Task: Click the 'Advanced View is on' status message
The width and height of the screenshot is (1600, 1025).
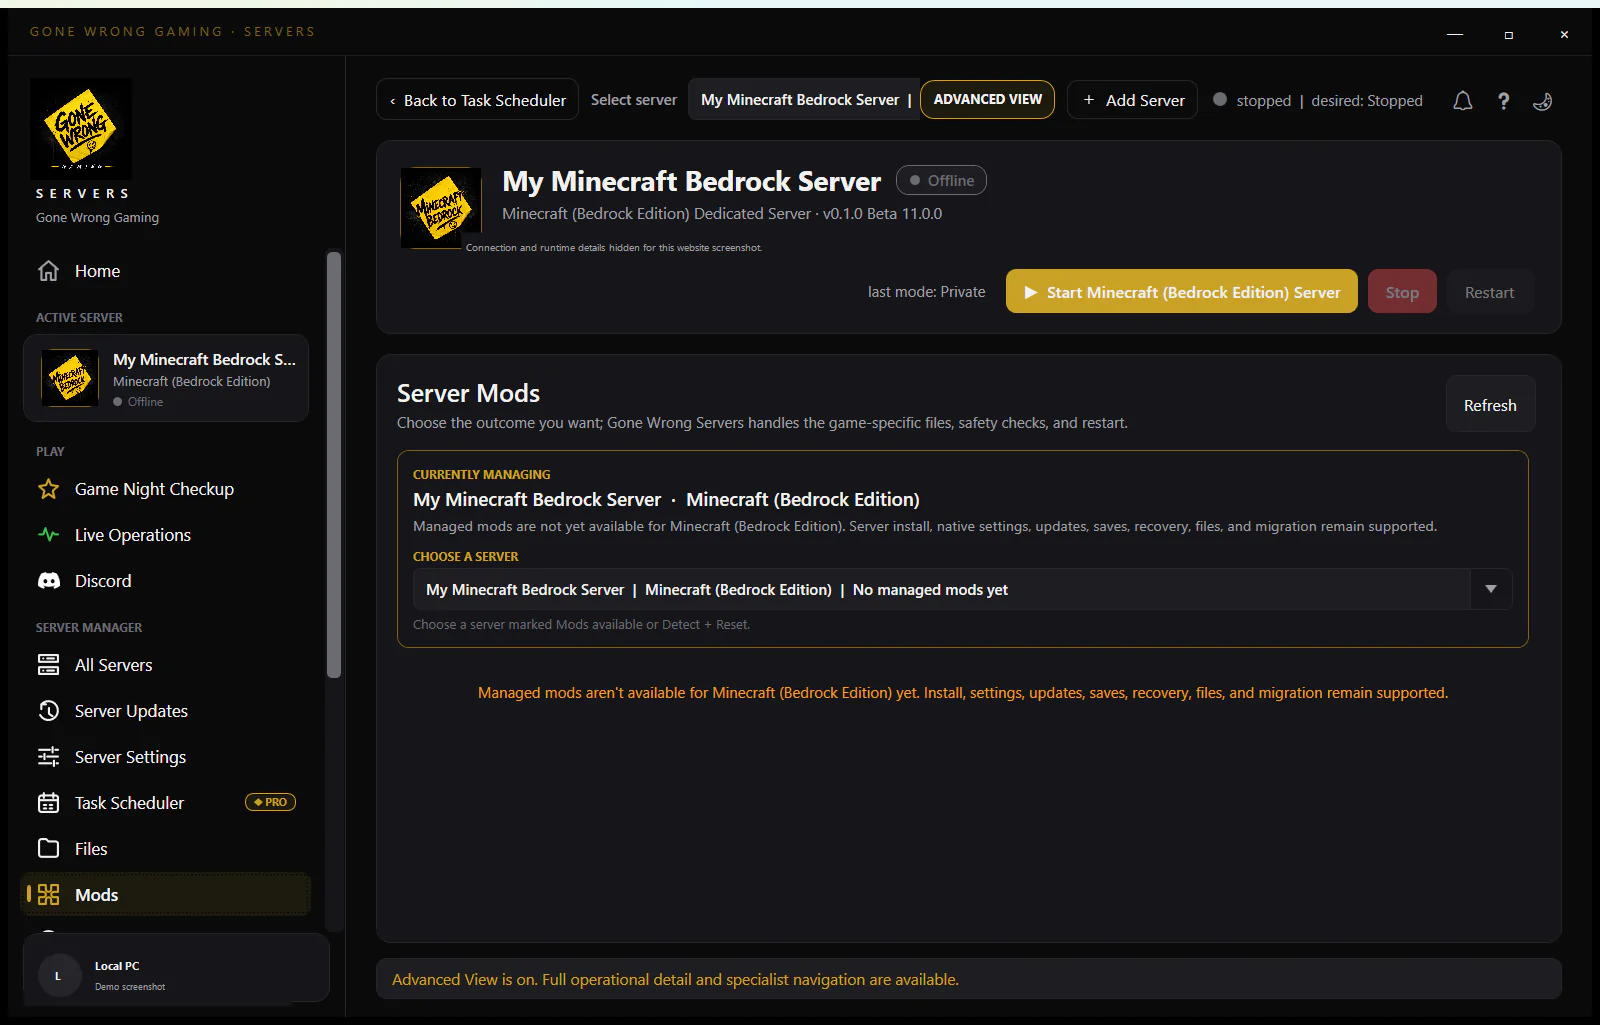Action: tap(675, 980)
